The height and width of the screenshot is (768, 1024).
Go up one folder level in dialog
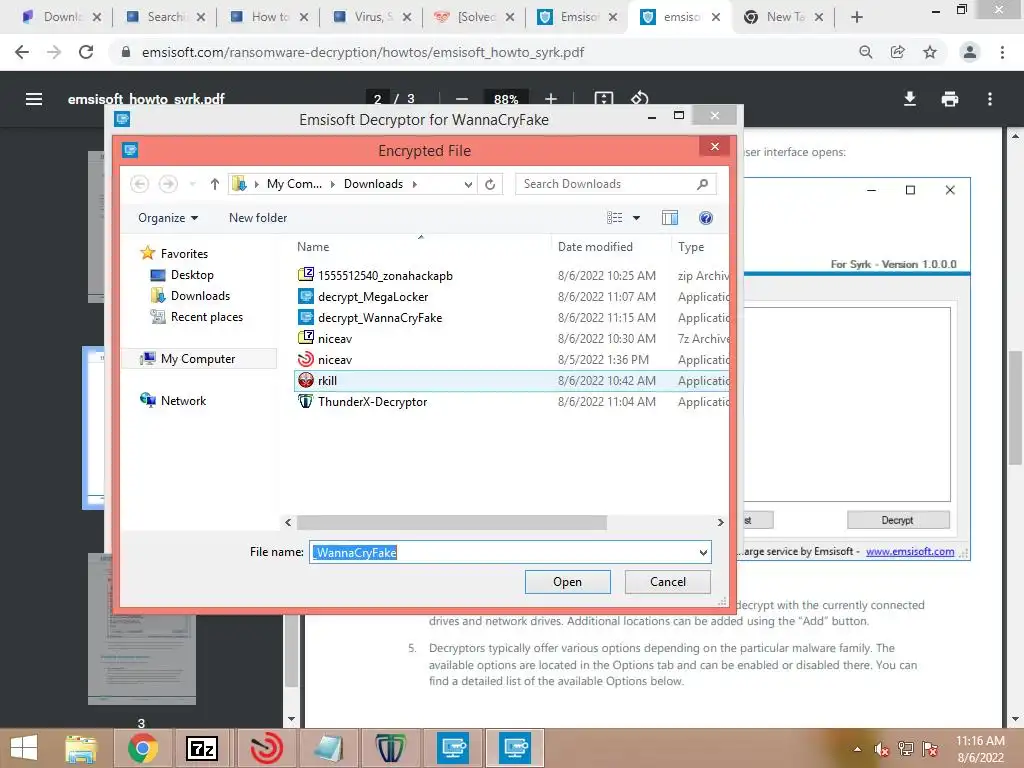click(x=214, y=184)
